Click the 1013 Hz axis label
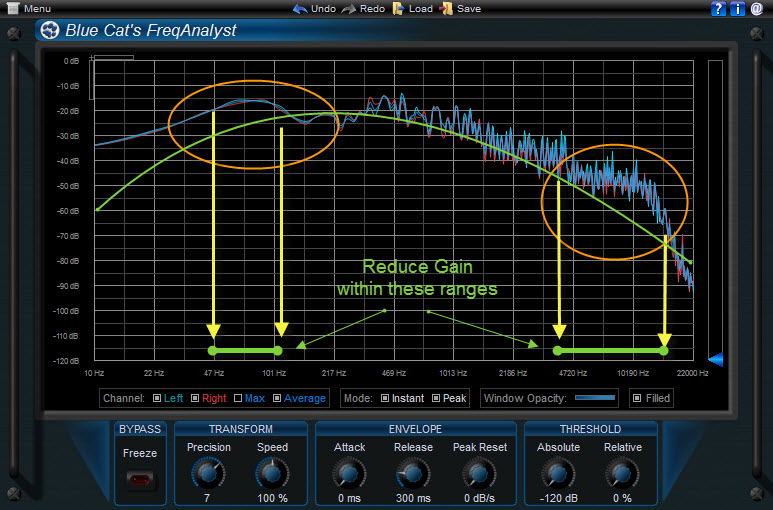 click(x=453, y=373)
